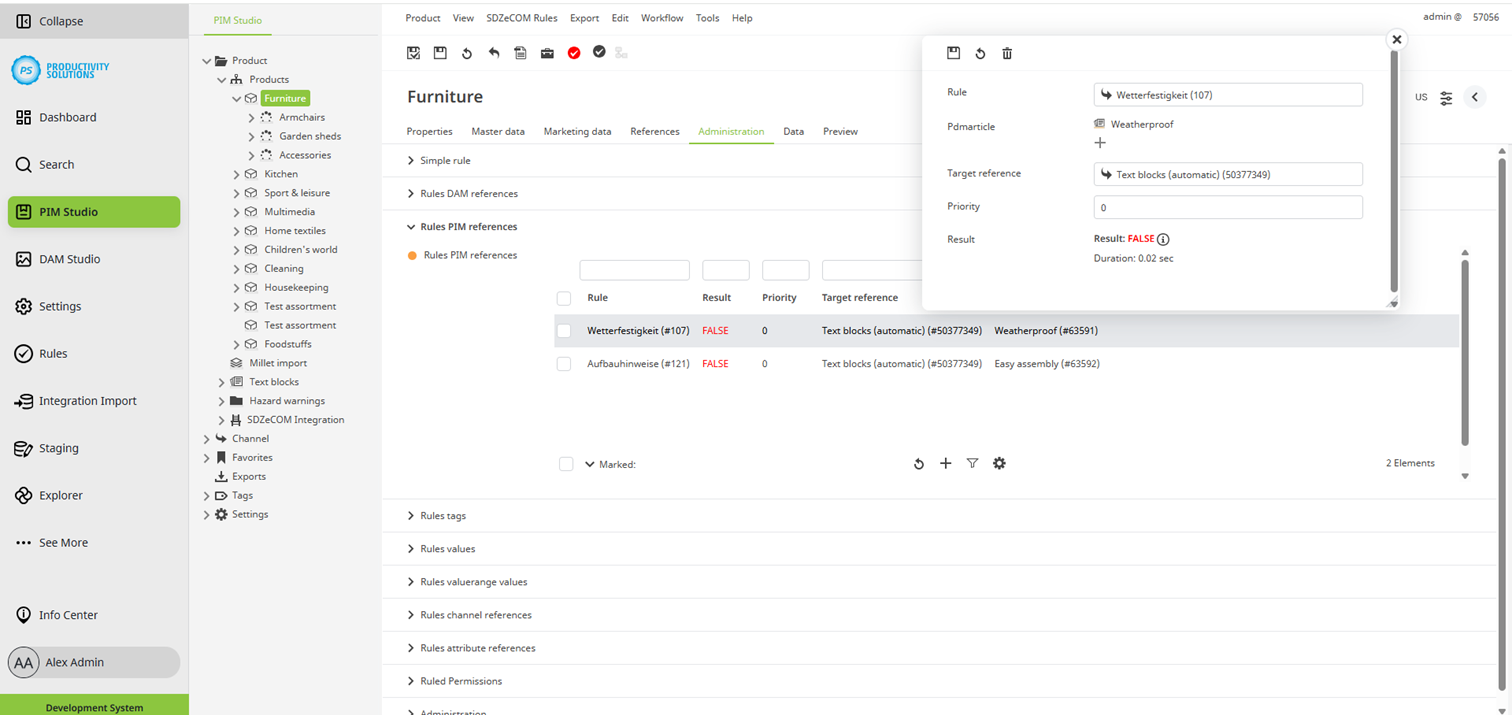Click the briefcase icon in toolbar
This screenshot has width=1512, height=715.
click(547, 53)
